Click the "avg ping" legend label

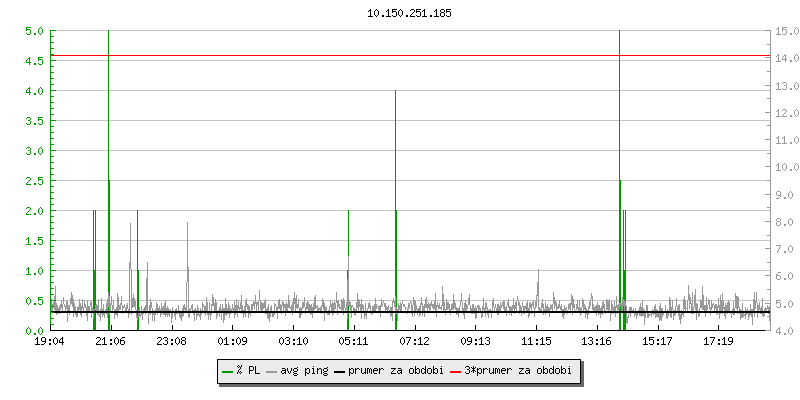[304, 371]
